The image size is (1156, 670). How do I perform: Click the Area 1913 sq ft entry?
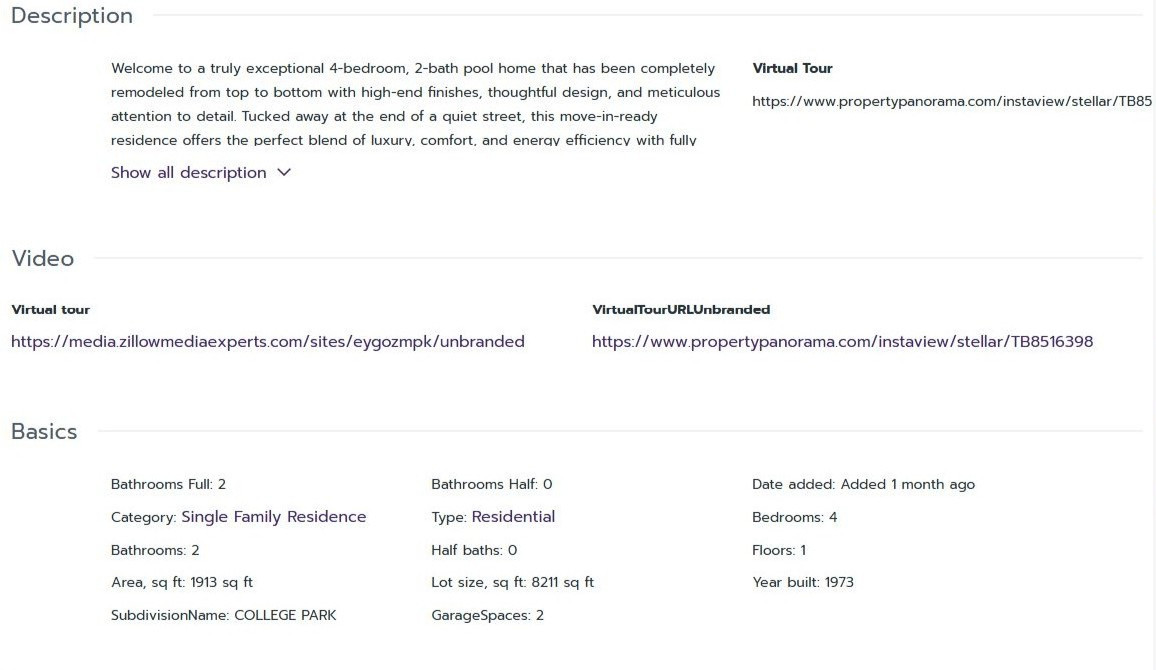[x=181, y=582]
